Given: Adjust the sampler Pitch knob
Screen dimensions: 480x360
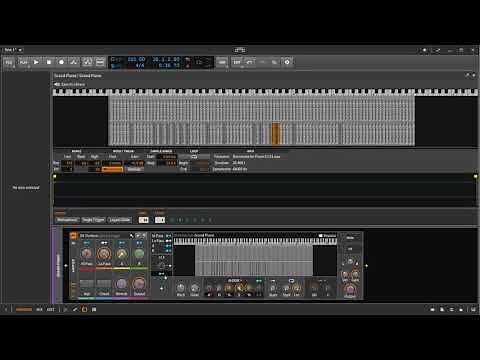Looking at the screenshot, I should point(181,288).
